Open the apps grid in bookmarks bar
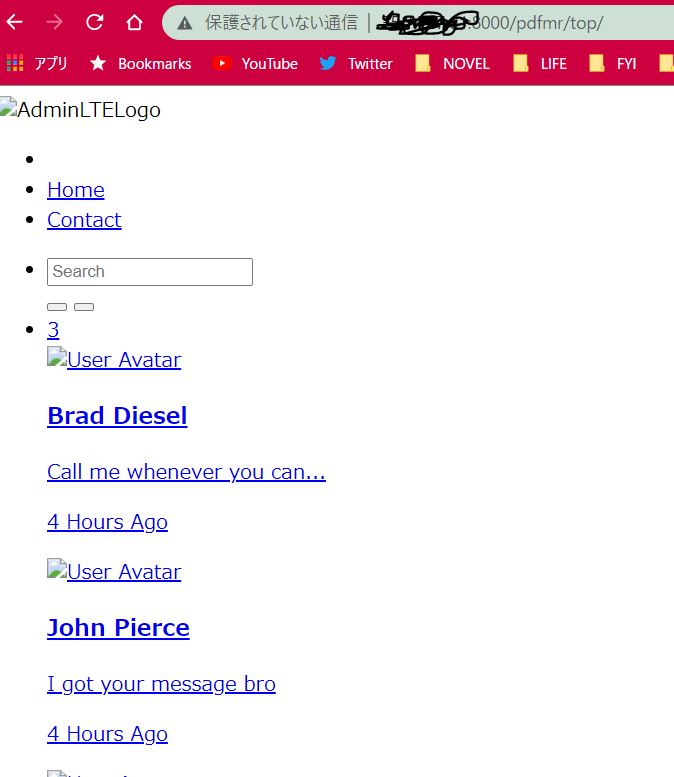This screenshot has height=777, width=674. (x=15, y=63)
